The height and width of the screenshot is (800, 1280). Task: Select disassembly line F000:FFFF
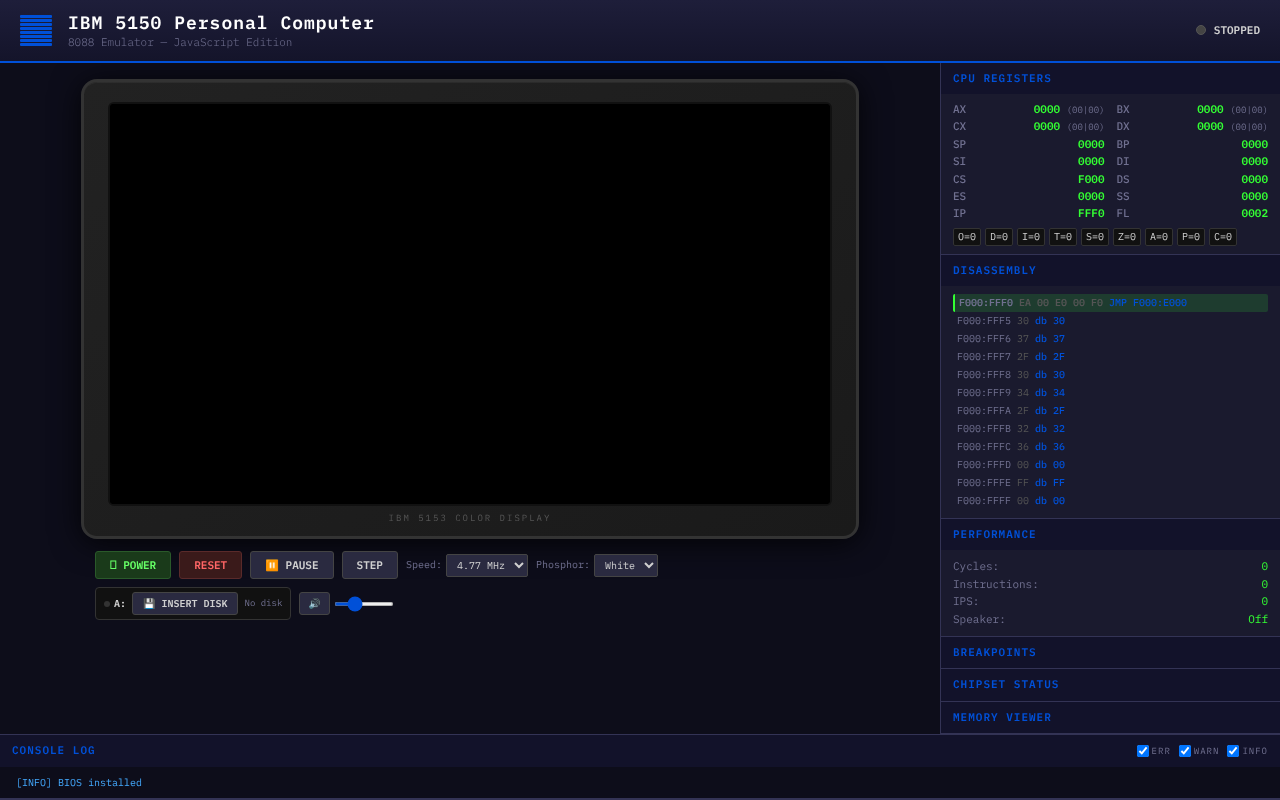click(x=1110, y=501)
